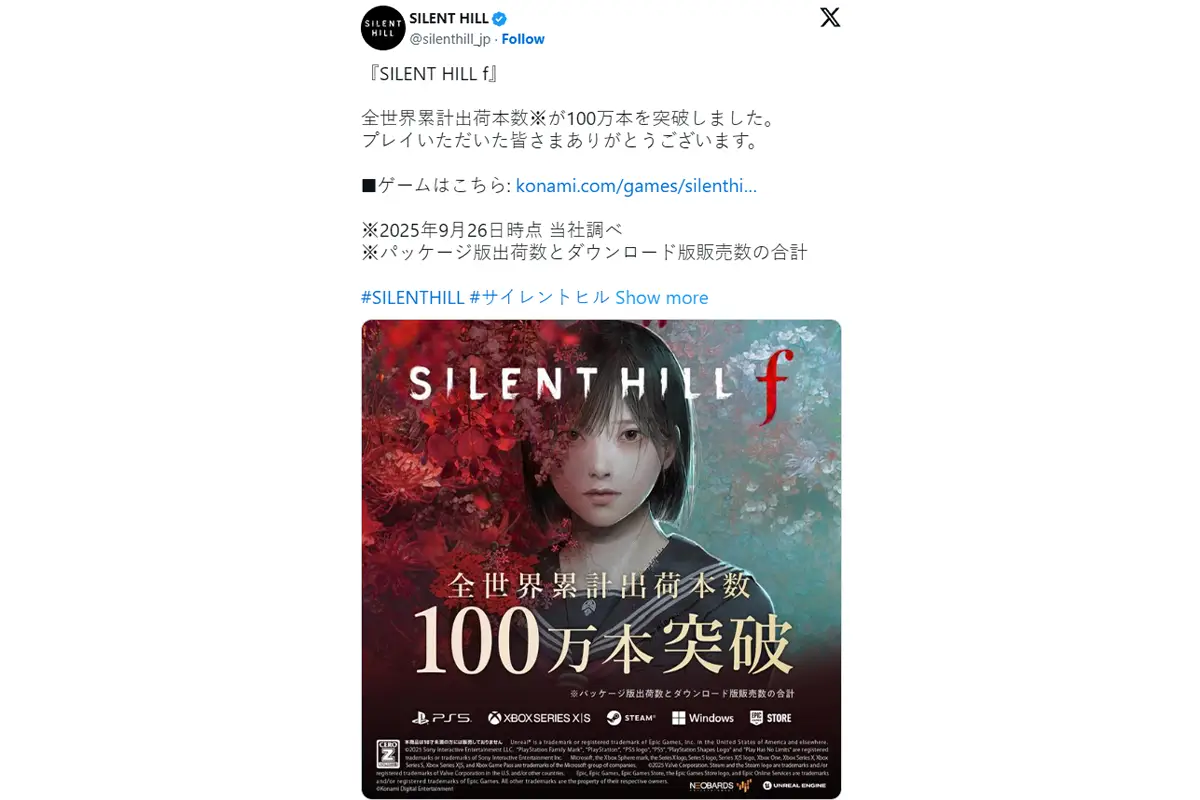
Task: Open the konami.com/games/silenthi... link
Action: [636, 186]
